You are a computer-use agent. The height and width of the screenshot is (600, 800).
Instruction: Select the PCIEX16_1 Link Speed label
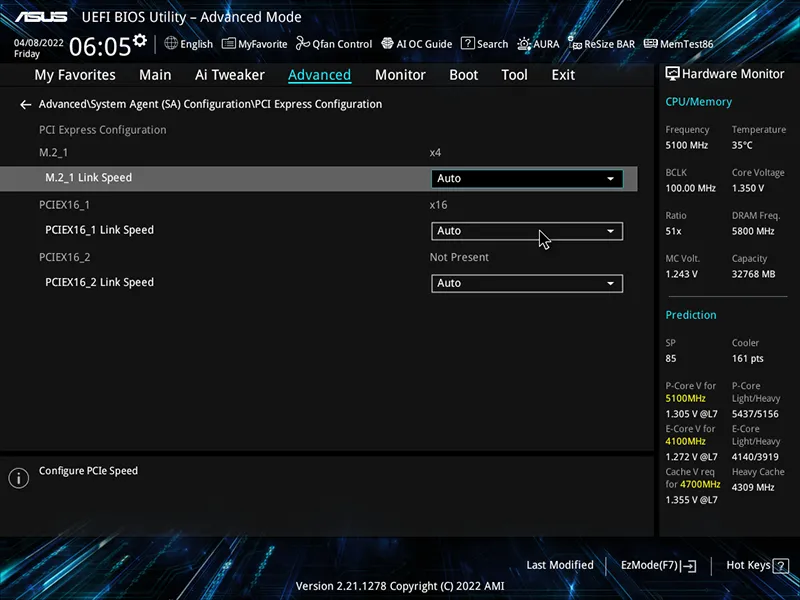coord(99,230)
